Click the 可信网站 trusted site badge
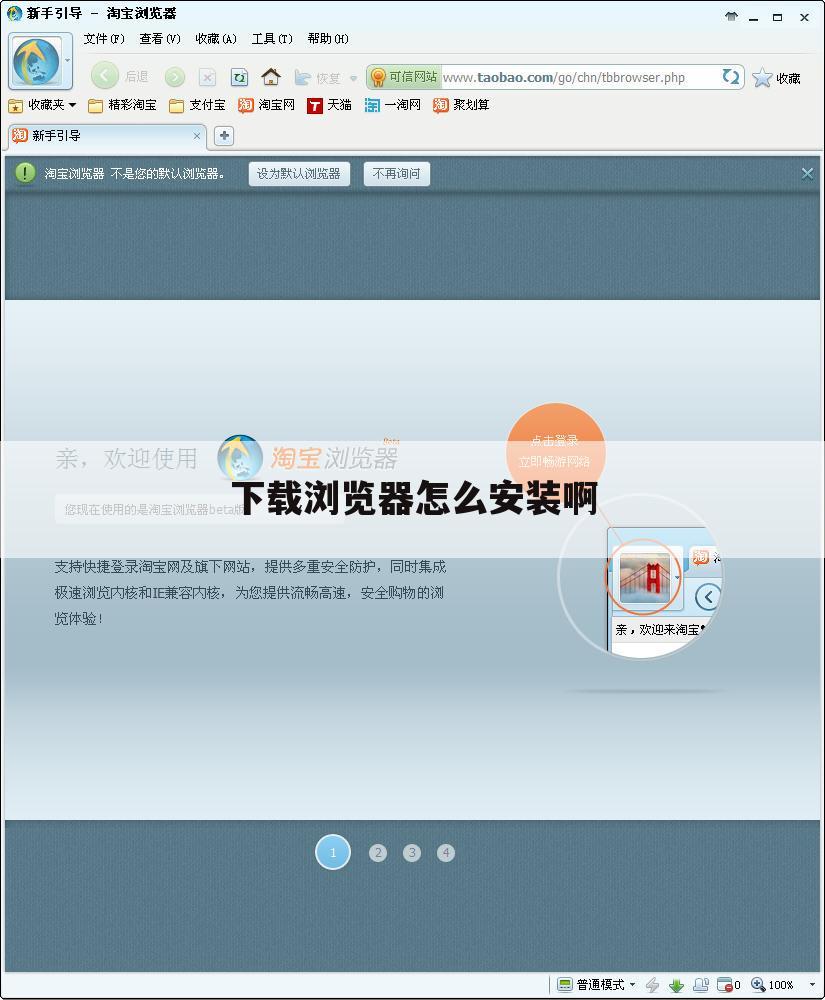Image resolution: width=825 pixels, height=1000 pixels. pyautogui.click(x=404, y=77)
